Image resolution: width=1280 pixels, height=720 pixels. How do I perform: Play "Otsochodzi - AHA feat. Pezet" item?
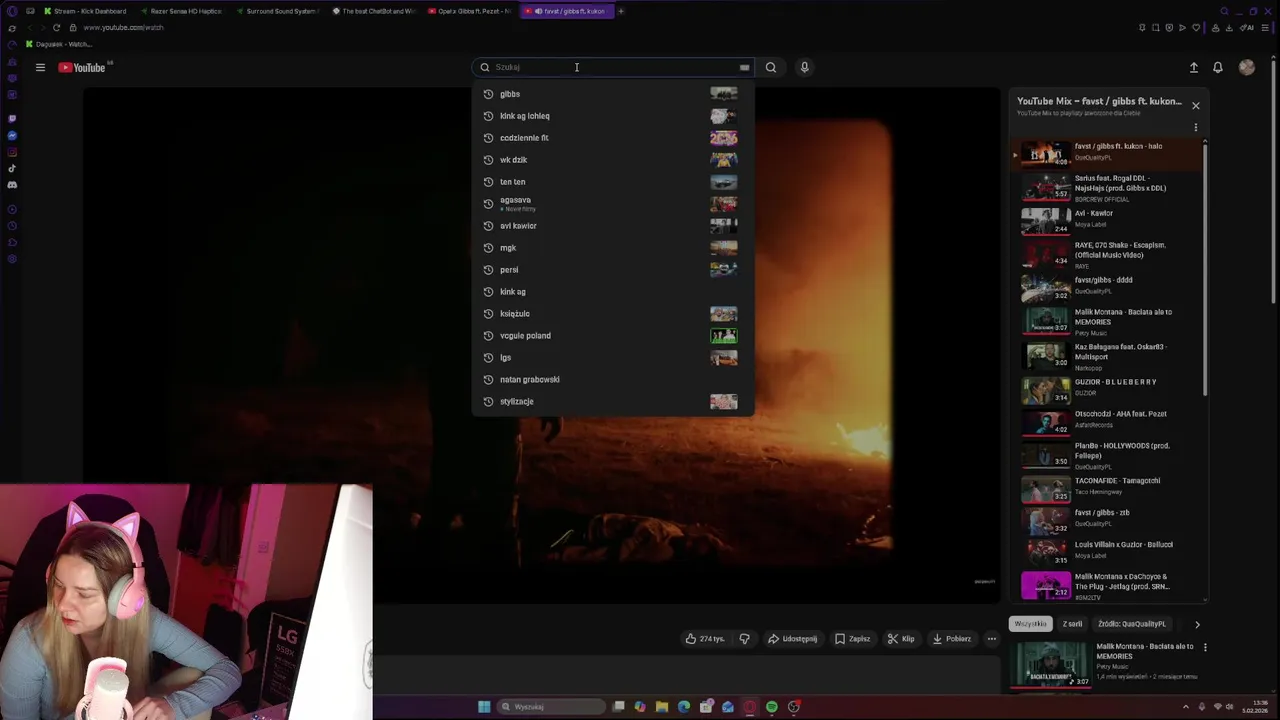pyautogui.click(x=1107, y=420)
